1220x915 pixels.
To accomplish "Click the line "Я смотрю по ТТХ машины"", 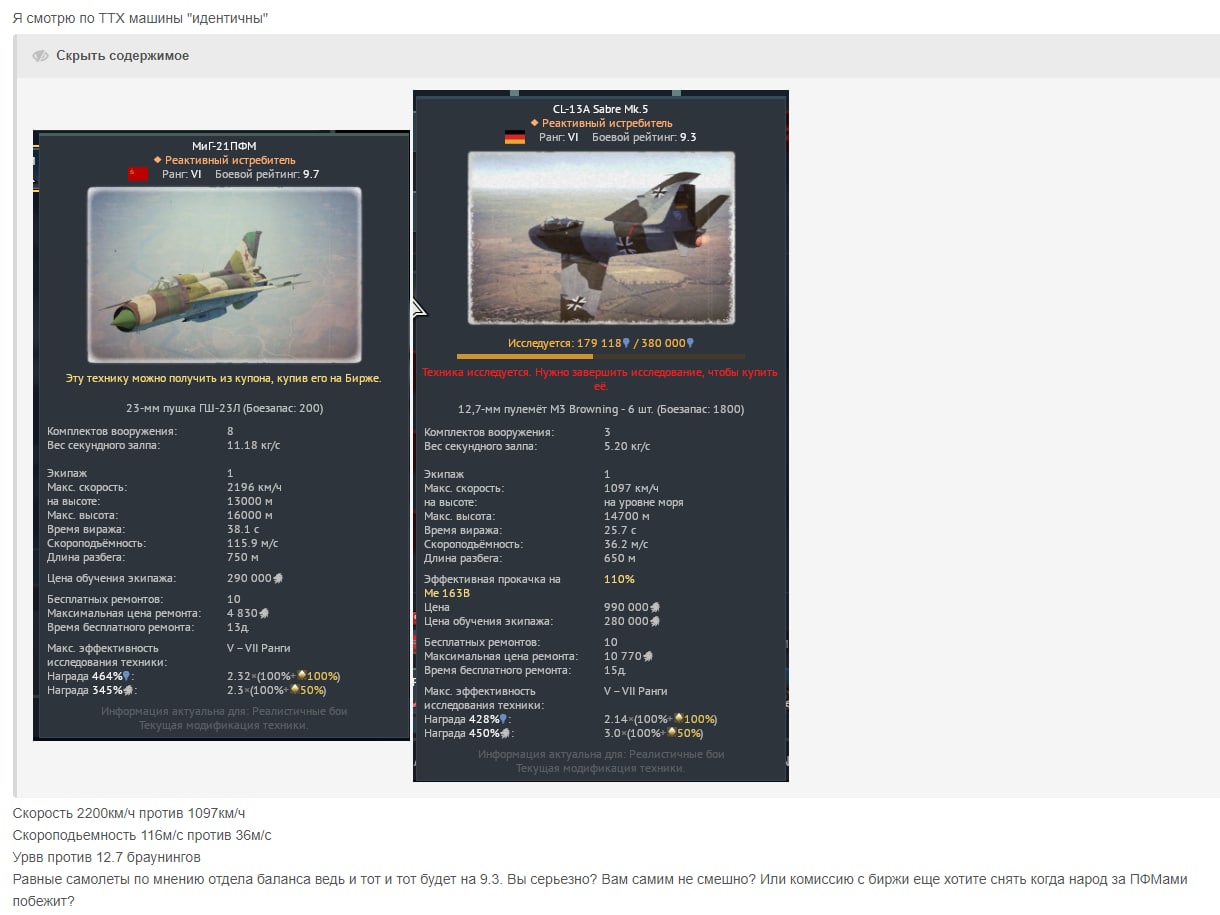I will 140,19.
